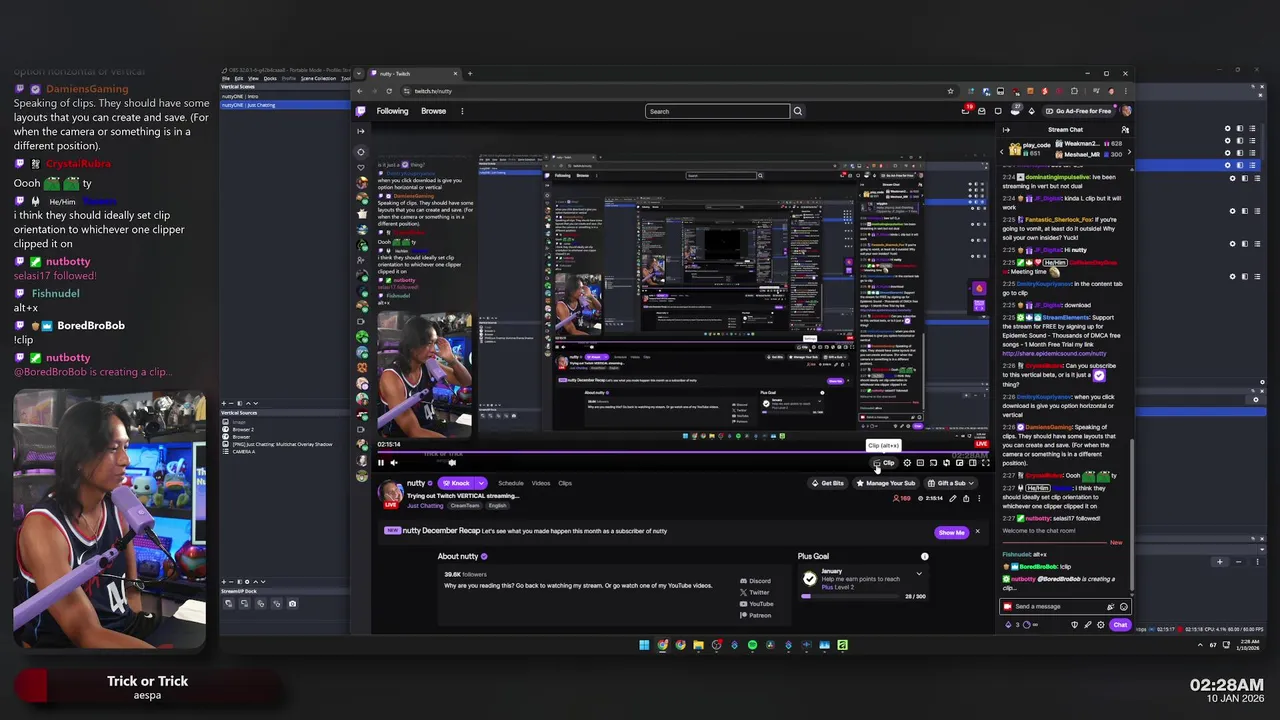
Task: Enter fullscreen on the video player
Action: [985, 463]
